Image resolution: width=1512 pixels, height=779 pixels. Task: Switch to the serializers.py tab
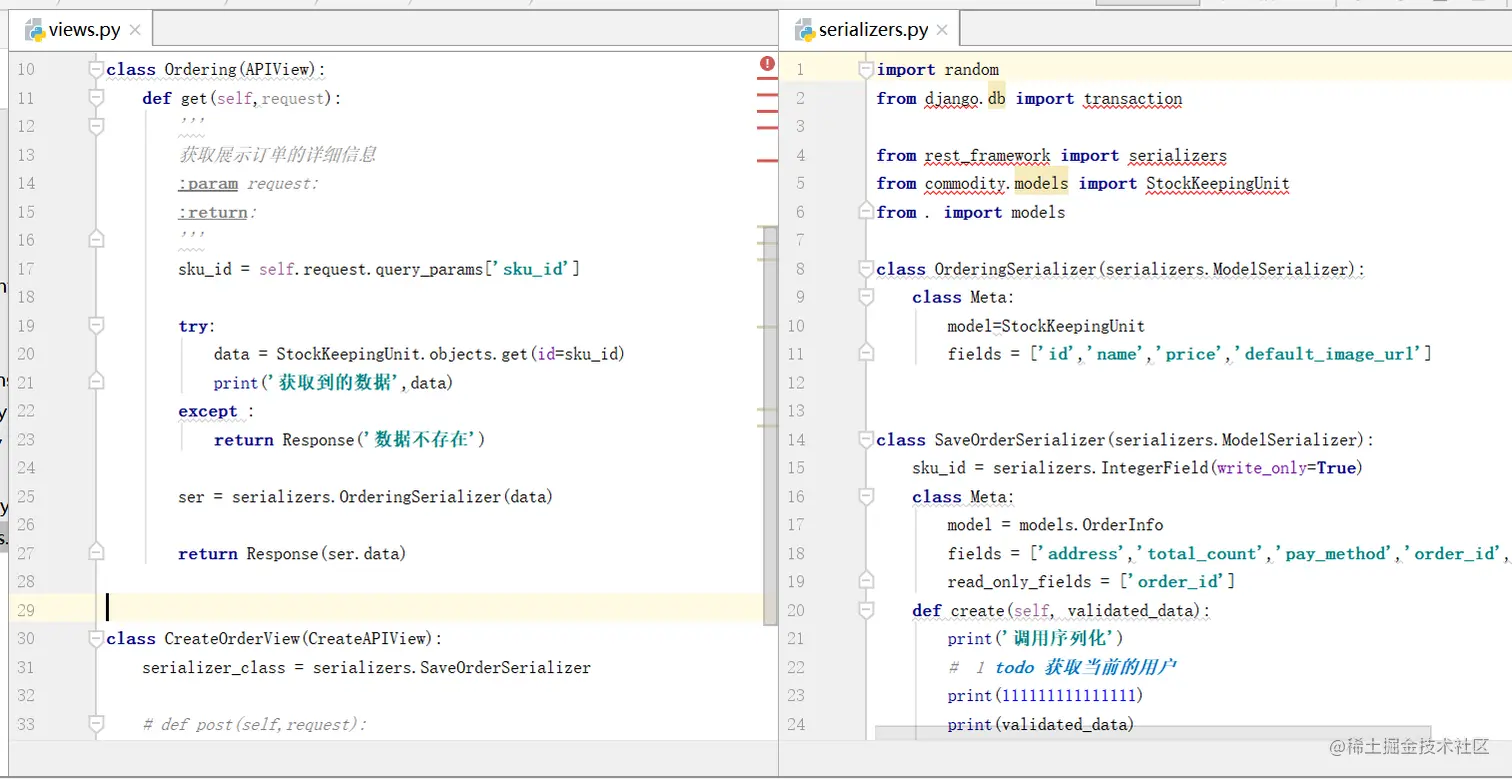tap(868, 30)
